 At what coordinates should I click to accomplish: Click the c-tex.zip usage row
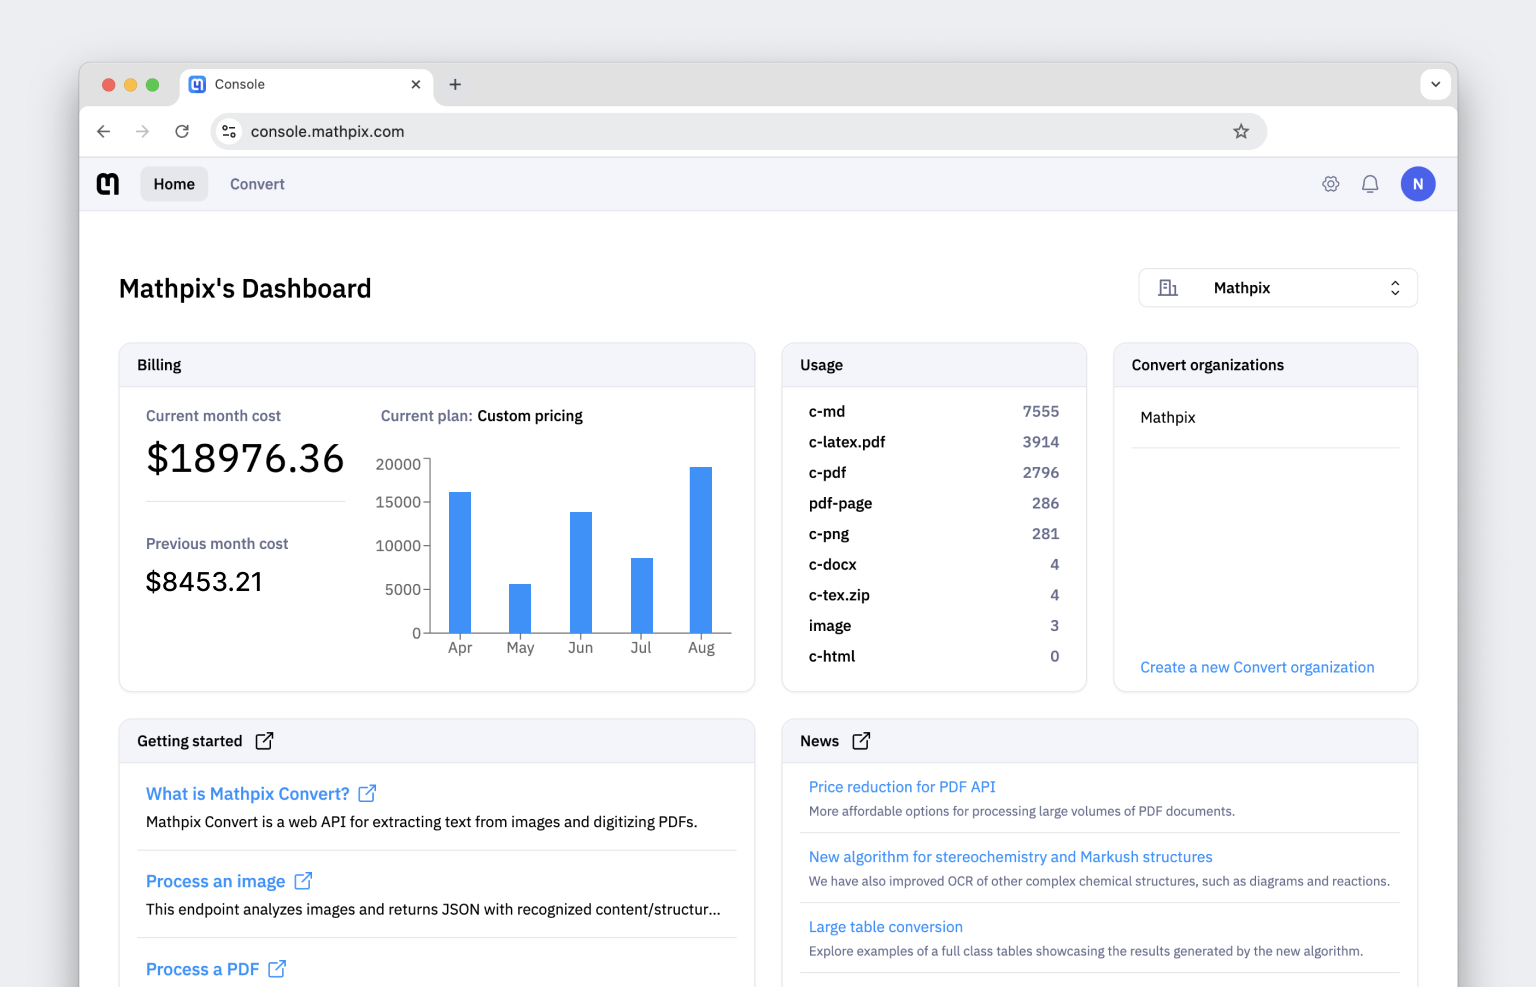coord(934,595)
